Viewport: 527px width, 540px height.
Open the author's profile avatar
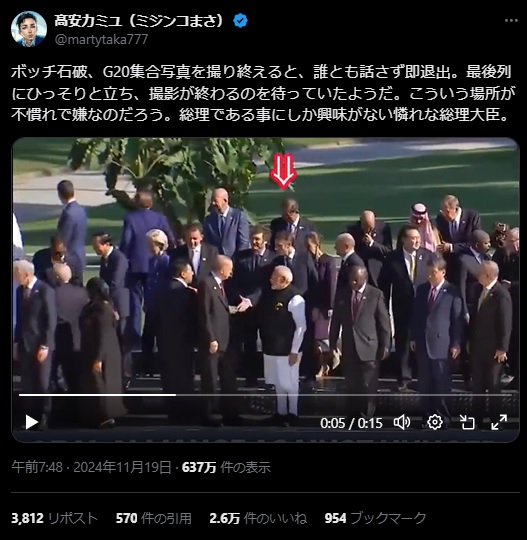(x=29, y=29)
